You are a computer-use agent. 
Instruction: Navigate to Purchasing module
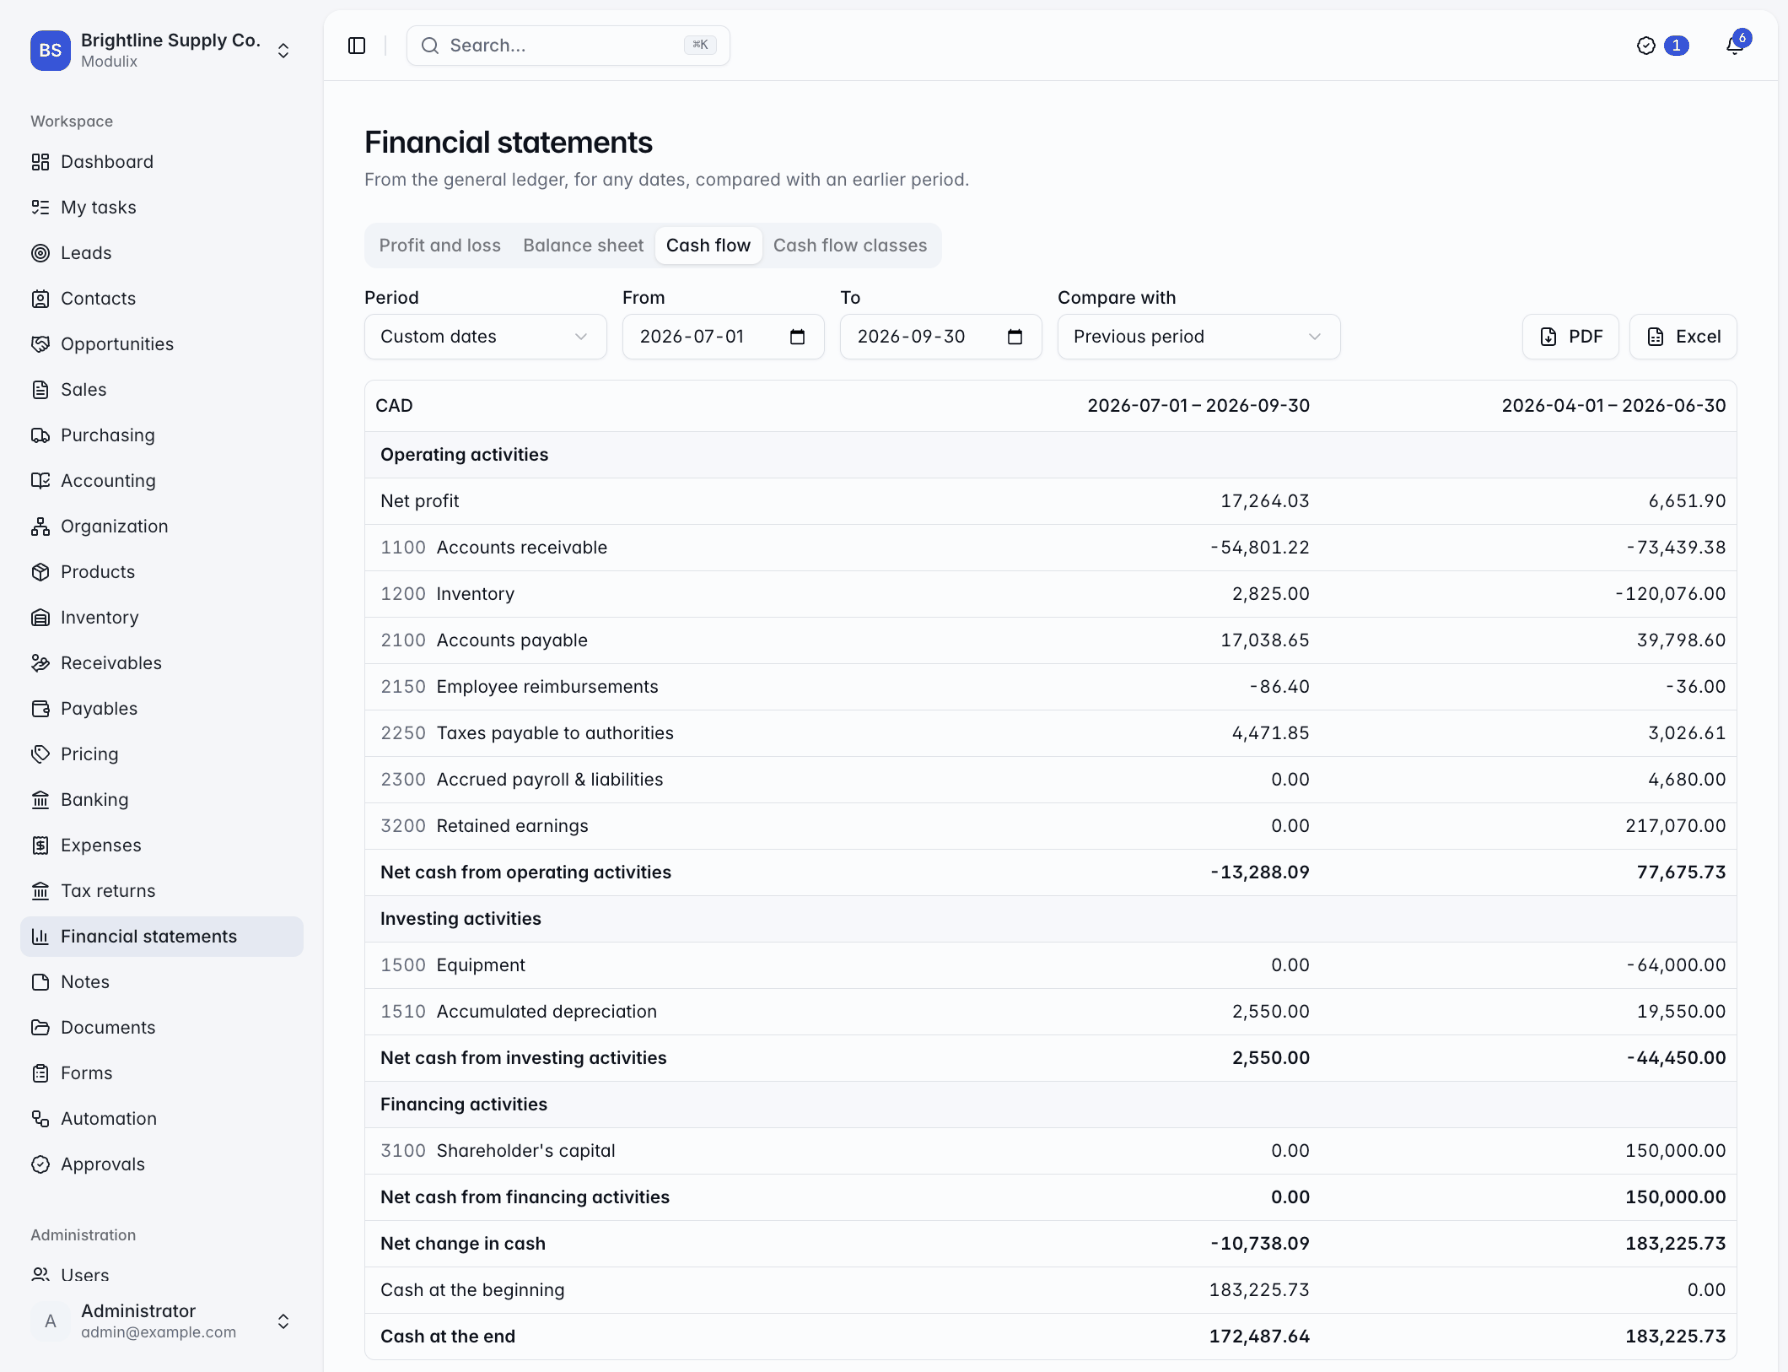coord(161,435)
